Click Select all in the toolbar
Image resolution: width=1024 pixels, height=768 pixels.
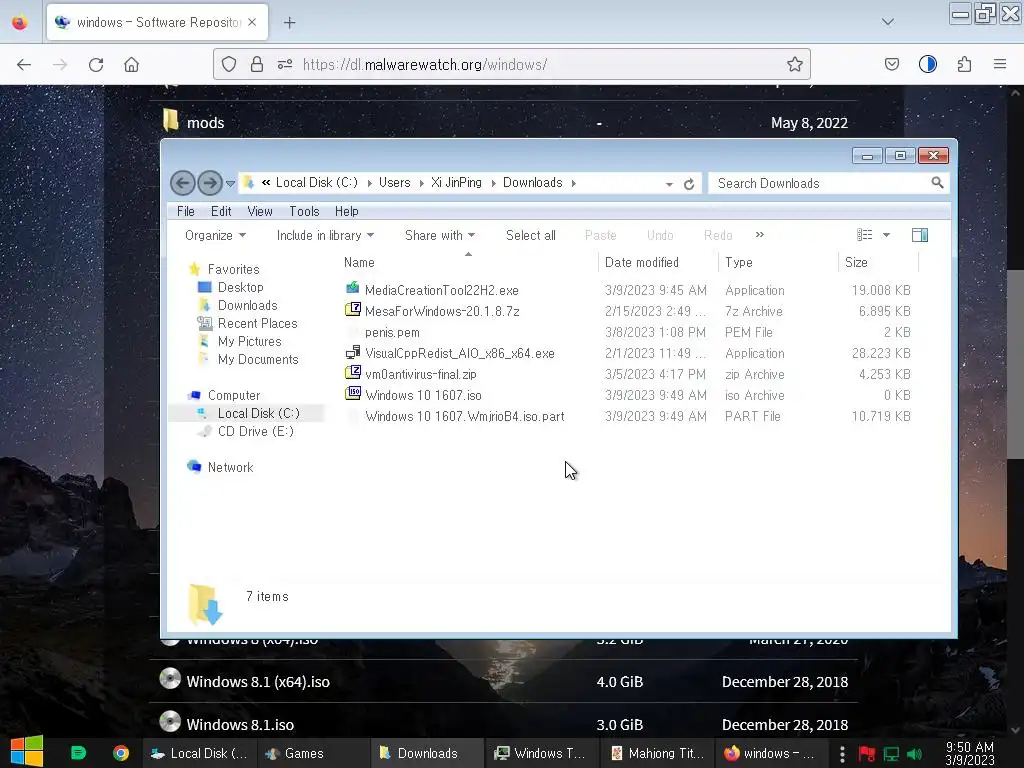(x=530, y=235)
